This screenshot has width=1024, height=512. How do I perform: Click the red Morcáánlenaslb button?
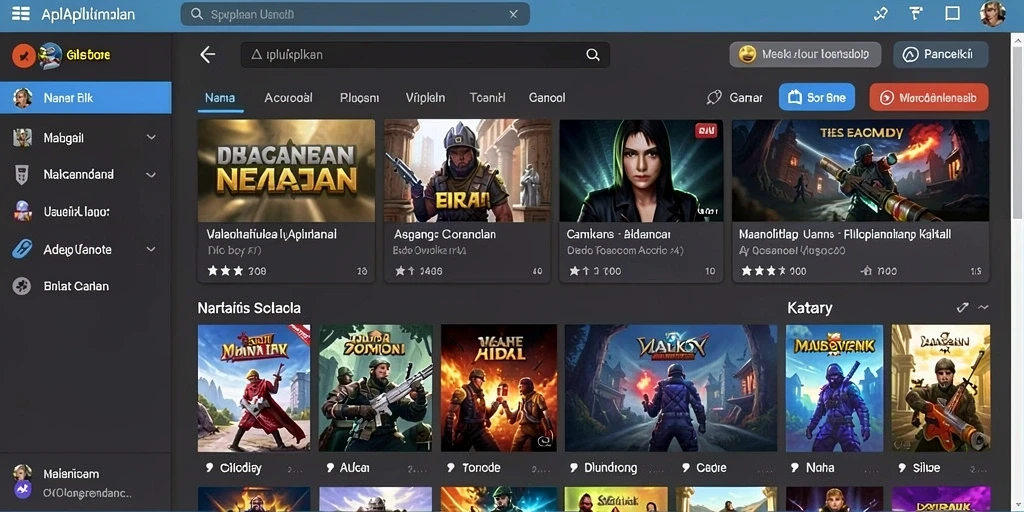pyautogui.click(x=929, y=98)
